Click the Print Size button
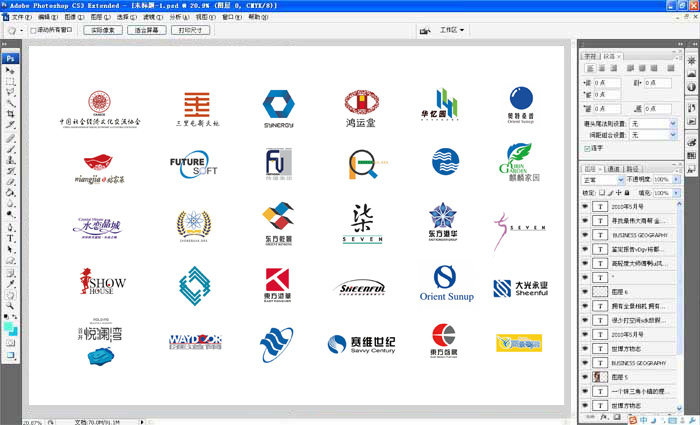 coord(190,30)
